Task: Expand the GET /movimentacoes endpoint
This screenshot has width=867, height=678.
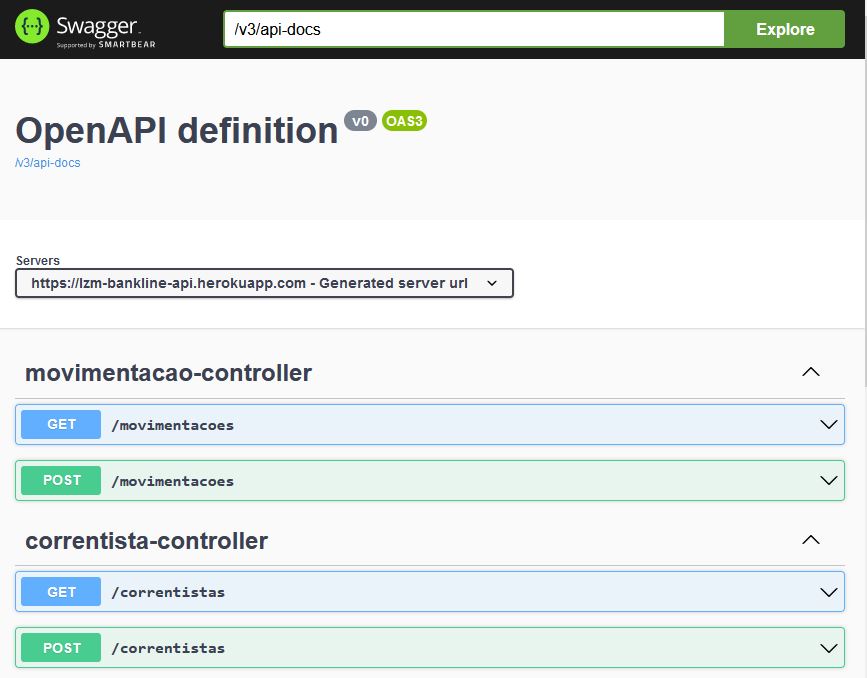Action: click(827, 424)
